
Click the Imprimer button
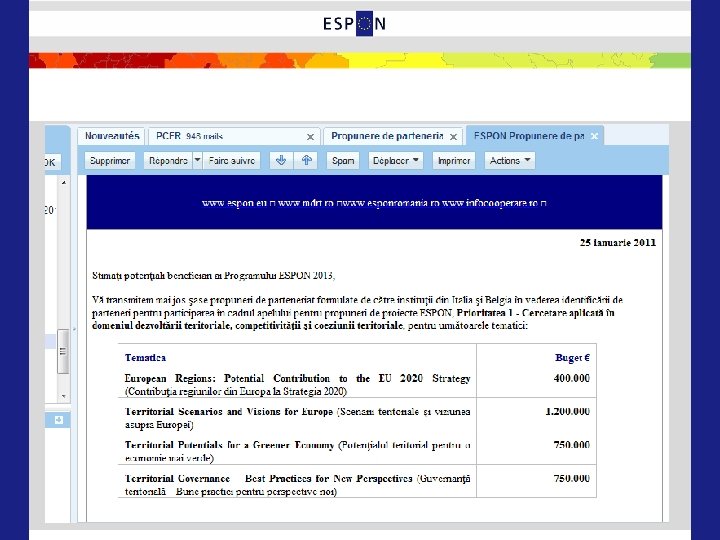(454, 161)
